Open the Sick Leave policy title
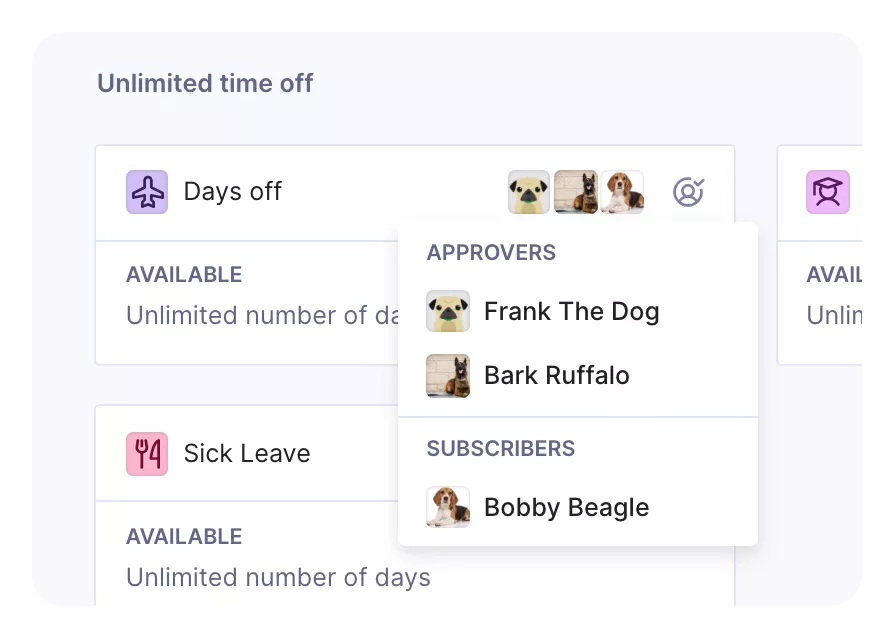This screenshot has width=894, height=638. click(x=247, y=454)
